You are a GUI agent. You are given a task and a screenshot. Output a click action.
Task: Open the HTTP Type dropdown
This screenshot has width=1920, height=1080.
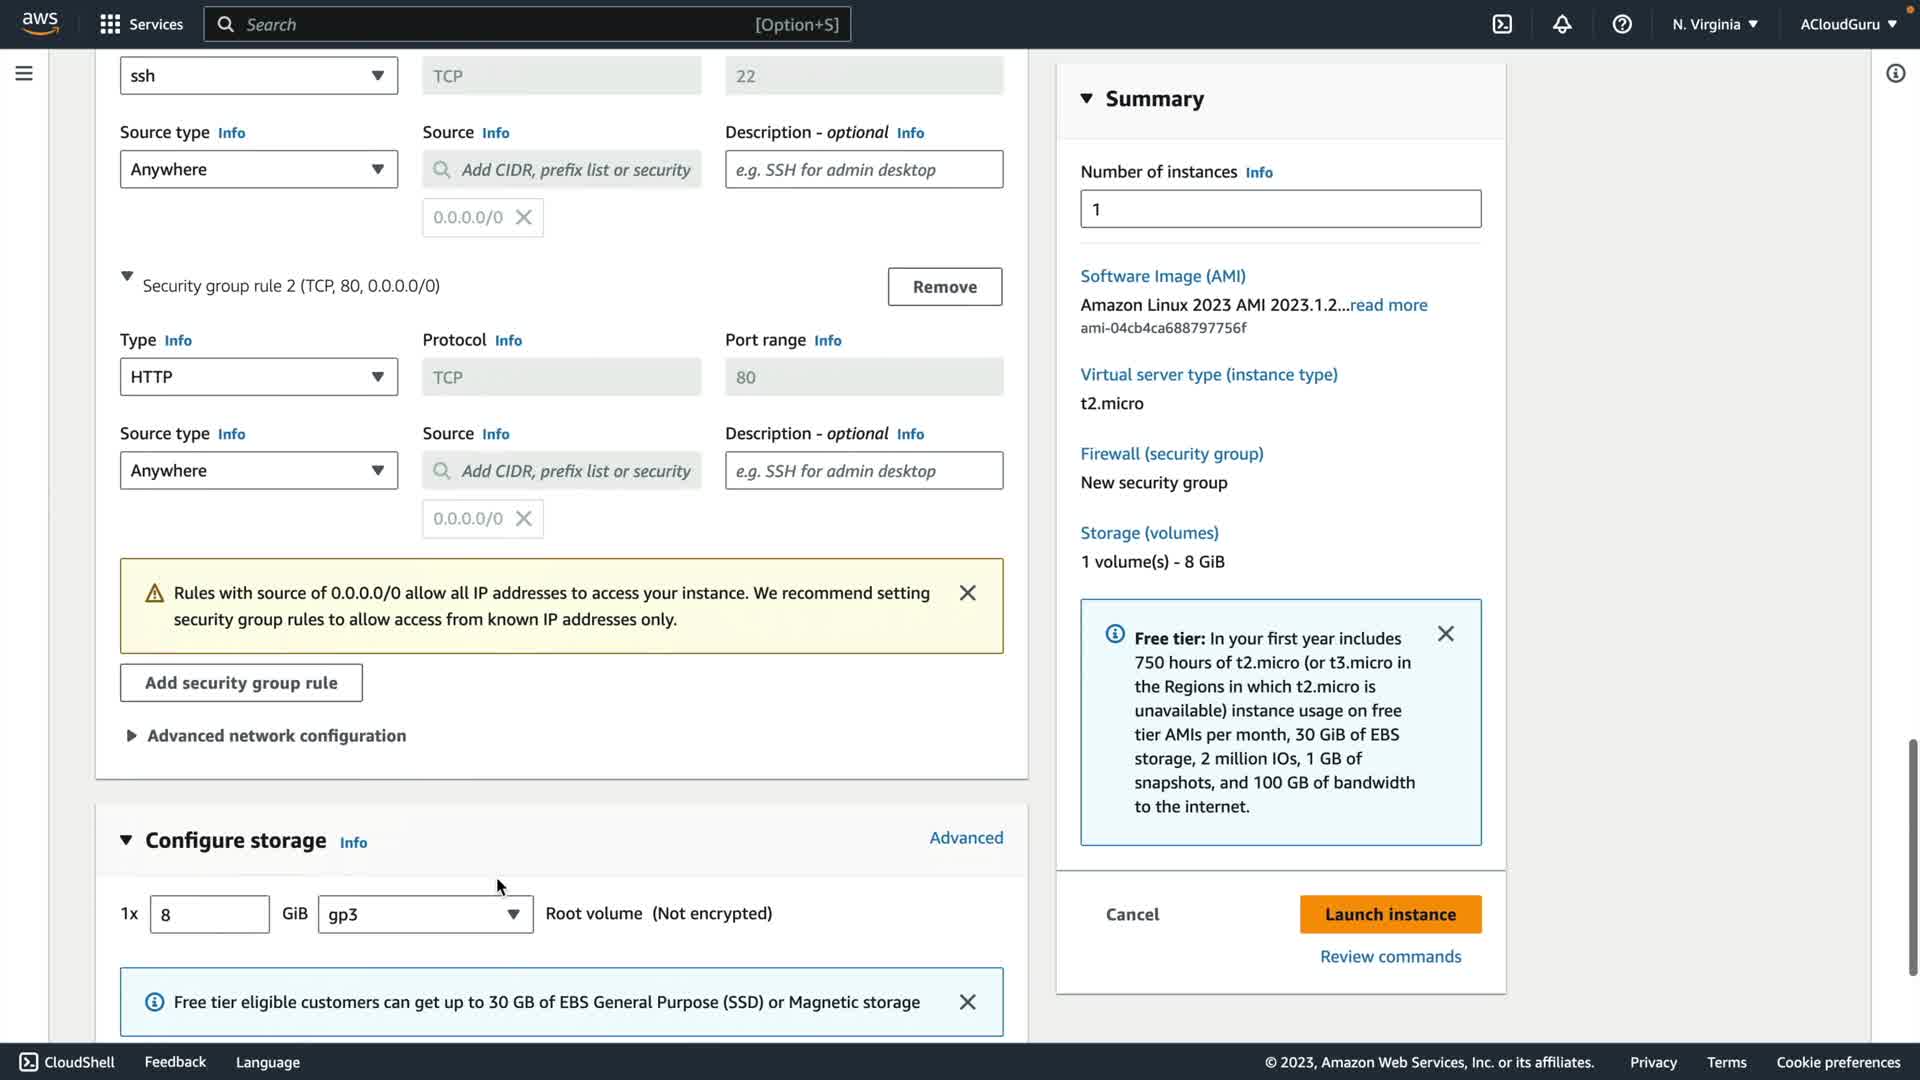258,377
